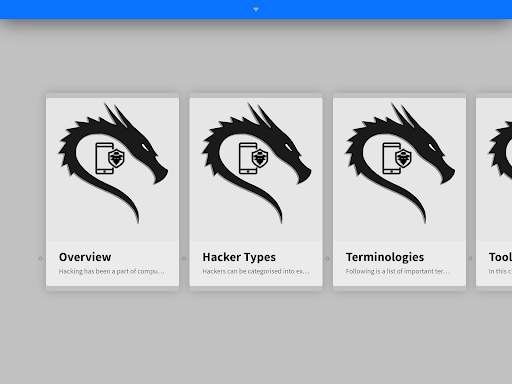The height and width of the screenshot is (384, 512).
Task: Open the partially visible Tools card
Action: (494, 192)
